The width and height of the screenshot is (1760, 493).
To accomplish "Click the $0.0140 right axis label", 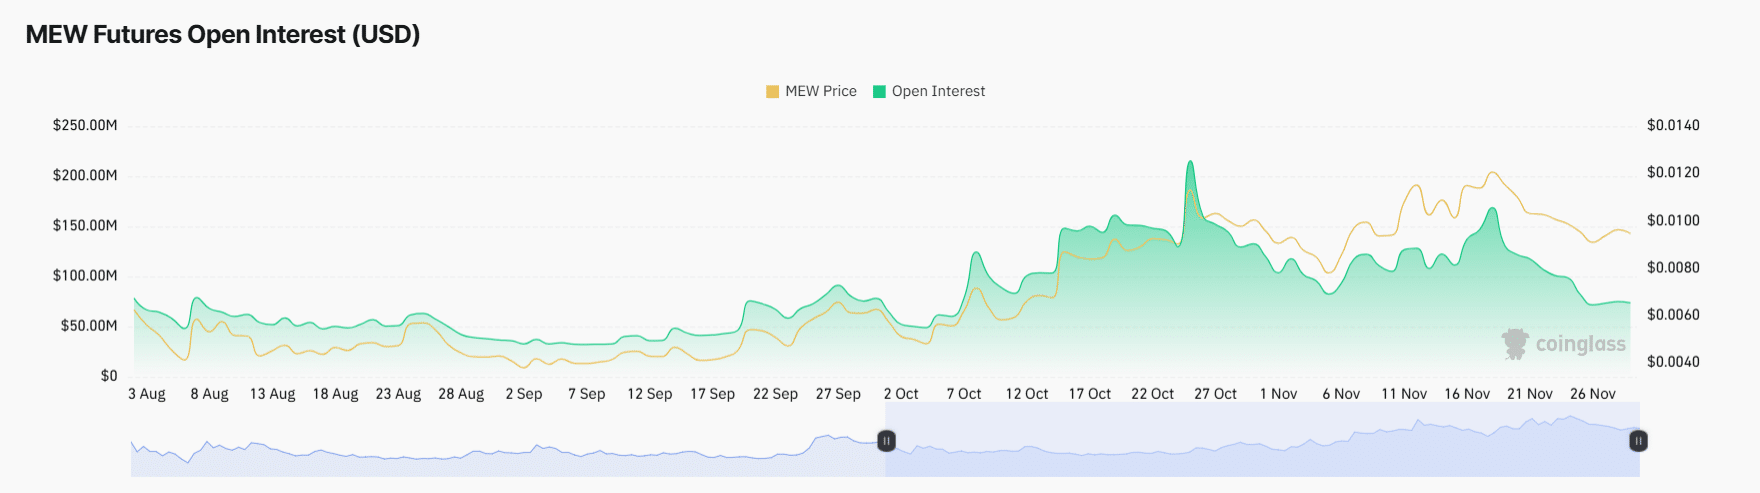I will point(1673,125).
